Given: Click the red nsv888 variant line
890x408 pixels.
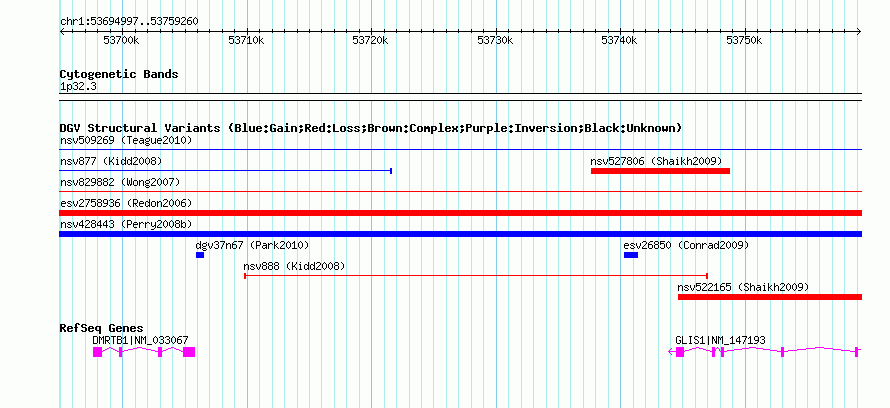Looking at the screenshot, I should point(476,276).
